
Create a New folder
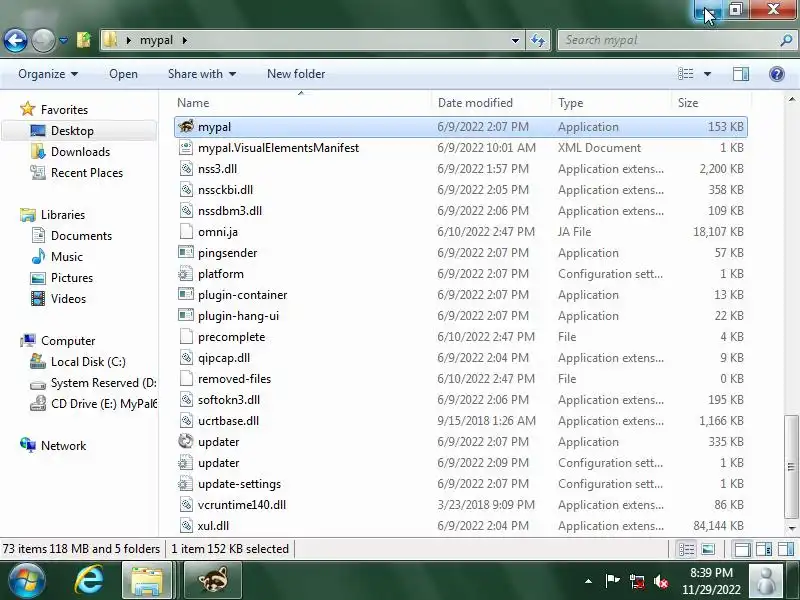click(x=296, y=74)
